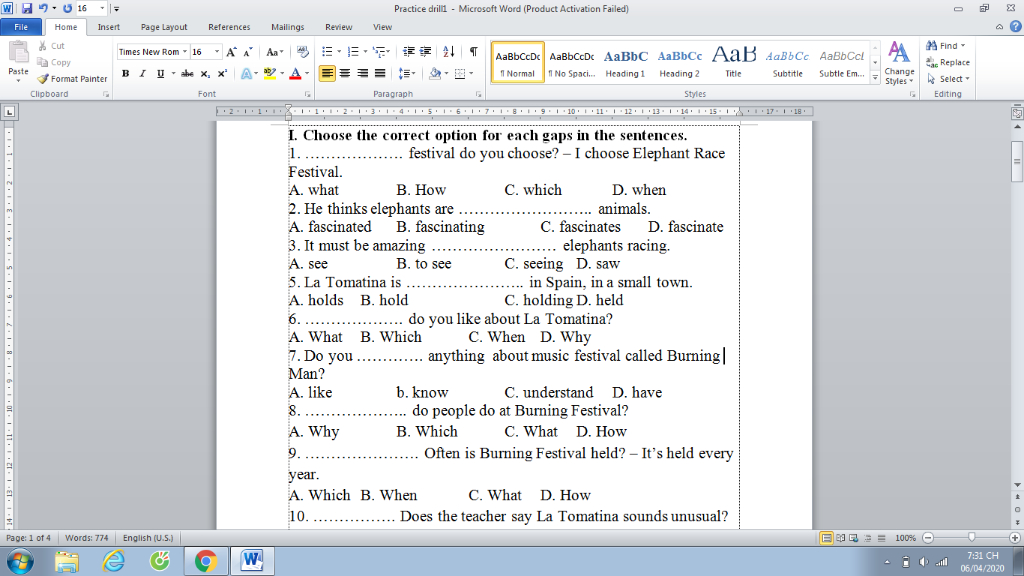The image size is (1024, 576).
Task: Switch to Review tab
Action: click(338, 27)
